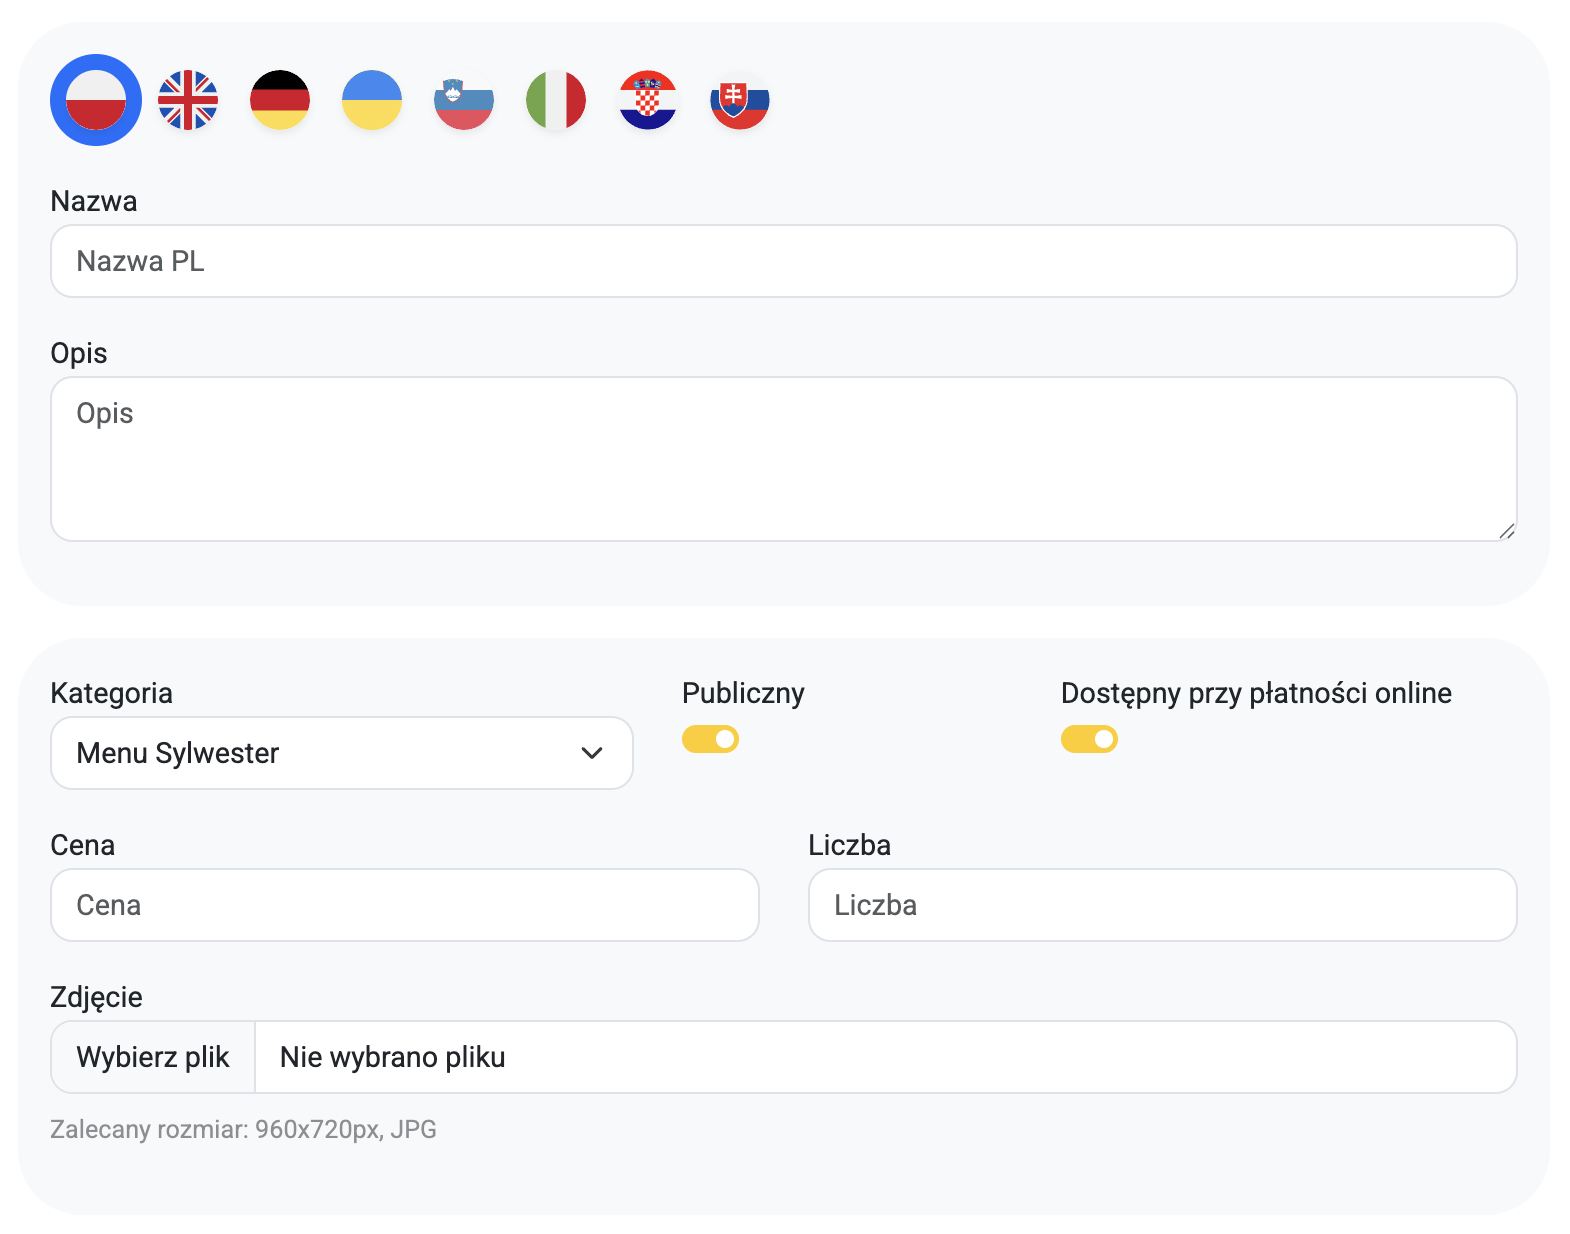The height and width of the screenshot is (1234, 1570).
Task: Select the Ukrainian flag icon
Action: click(x=372, y=100)
